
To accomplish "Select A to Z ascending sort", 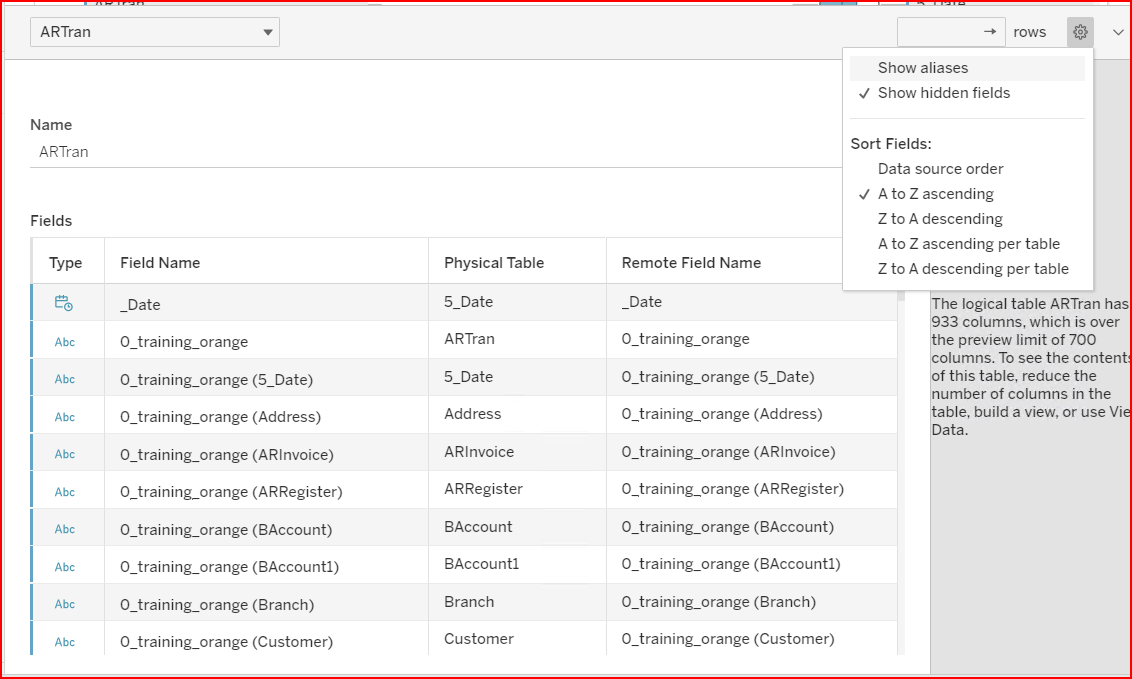I will coord(935,194).
